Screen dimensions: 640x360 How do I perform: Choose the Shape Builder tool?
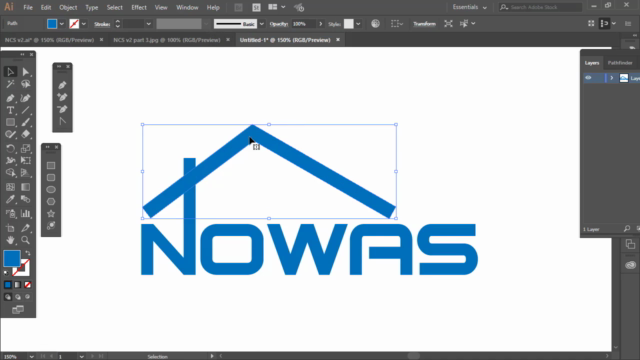[x=10, y=173]
